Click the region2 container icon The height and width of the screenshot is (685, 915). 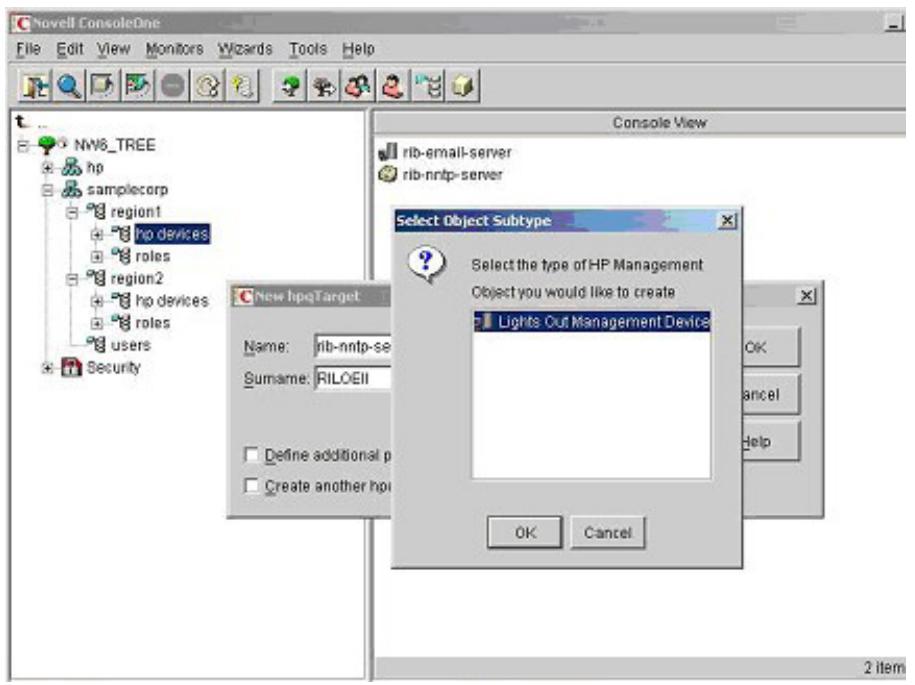click(96, 277)
